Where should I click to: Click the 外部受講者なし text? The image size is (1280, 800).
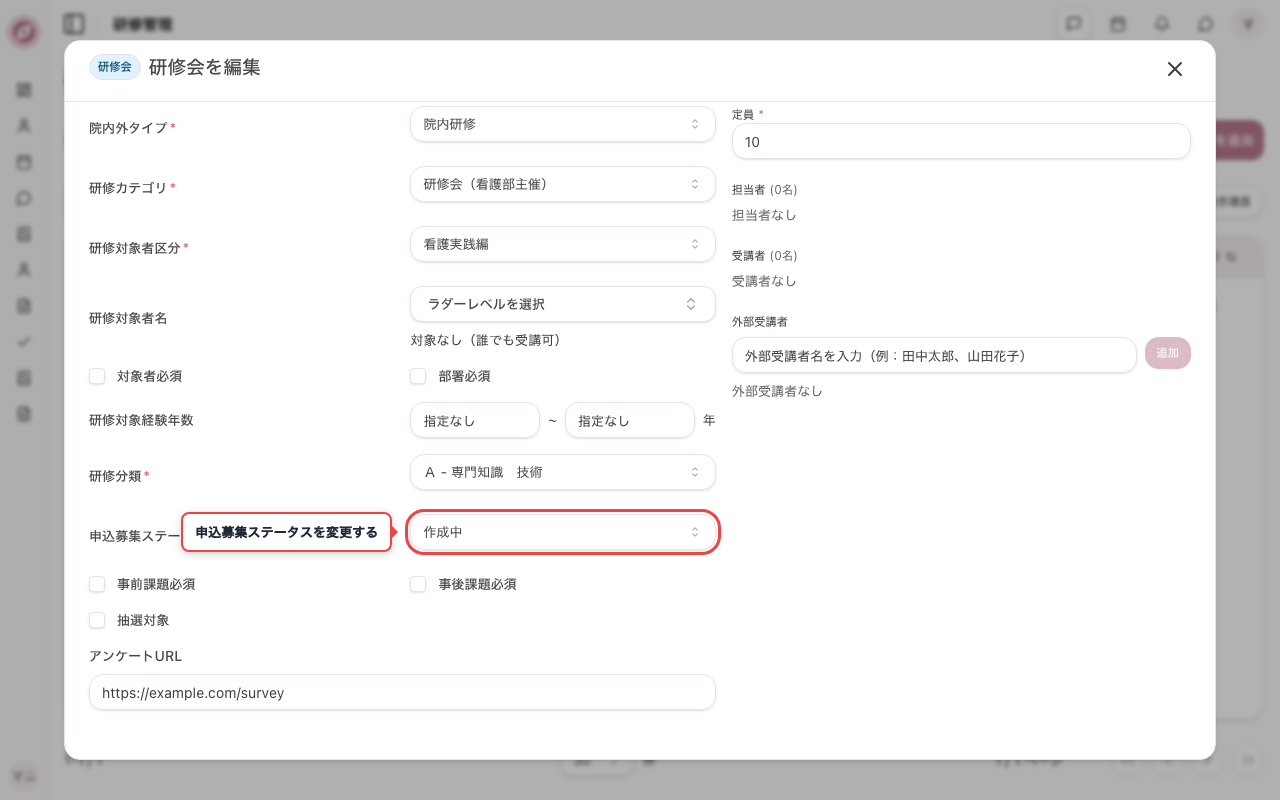click(777, 391)
